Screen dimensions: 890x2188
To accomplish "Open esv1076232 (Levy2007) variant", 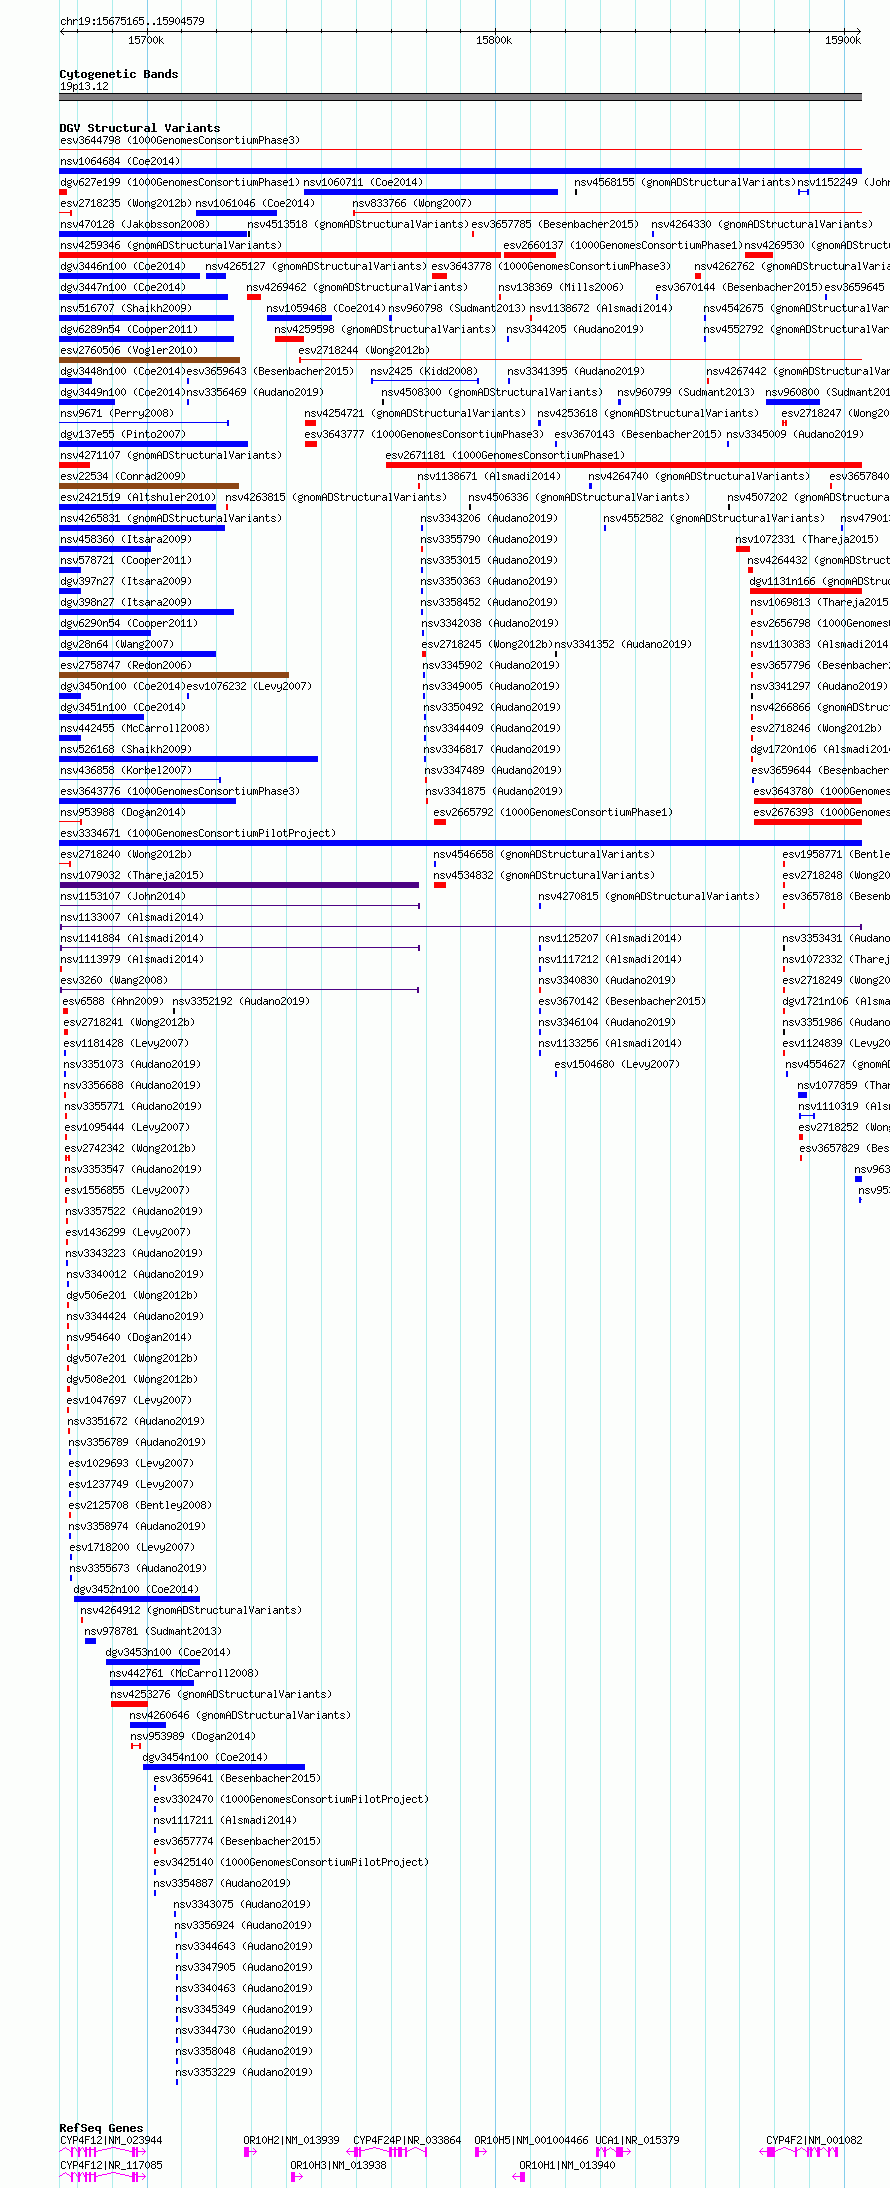I will point(250,686).
